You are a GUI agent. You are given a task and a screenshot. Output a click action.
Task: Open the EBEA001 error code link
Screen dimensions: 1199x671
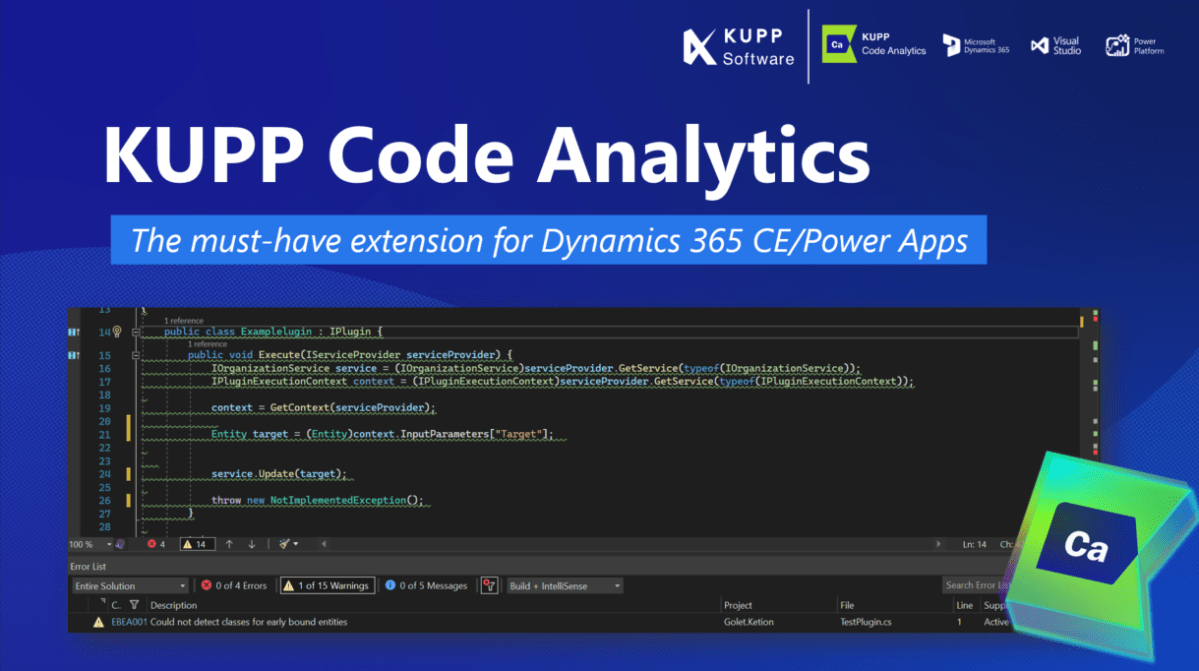(x=128, y=622)
